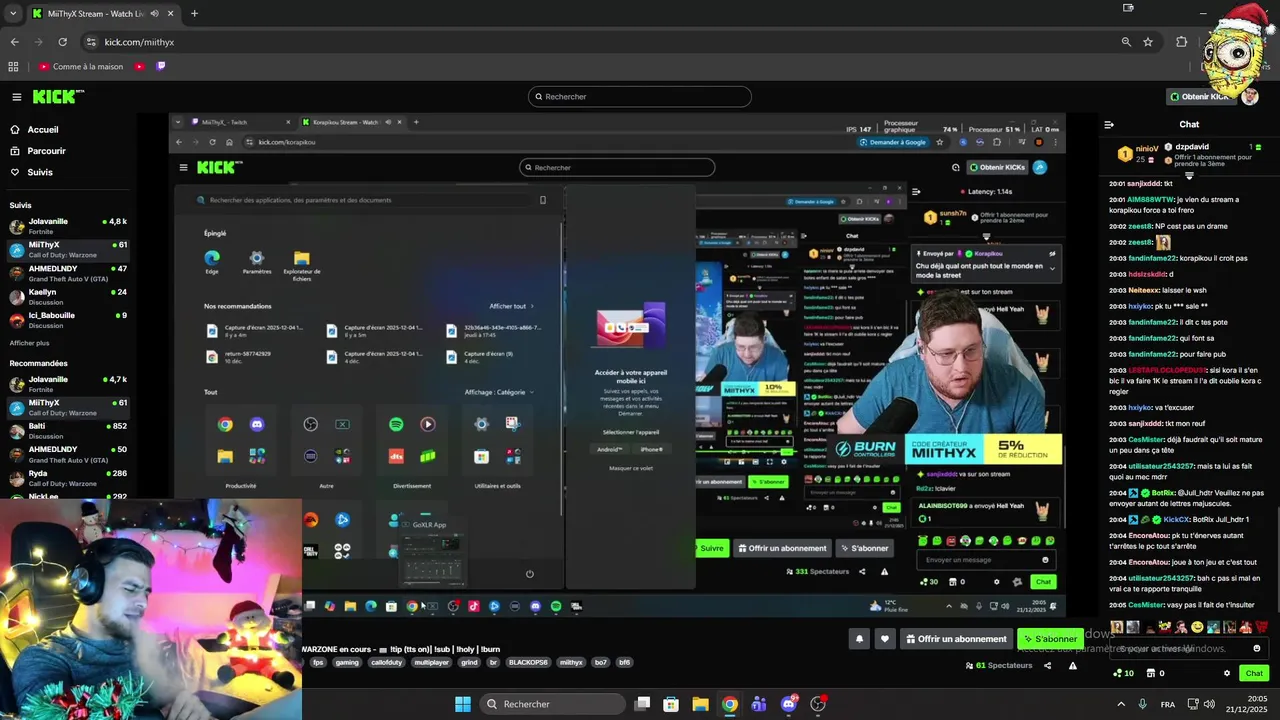Click the Windows taskbar Rechercher search box
Screen dimensions: 1280x720
coord(554,704)
